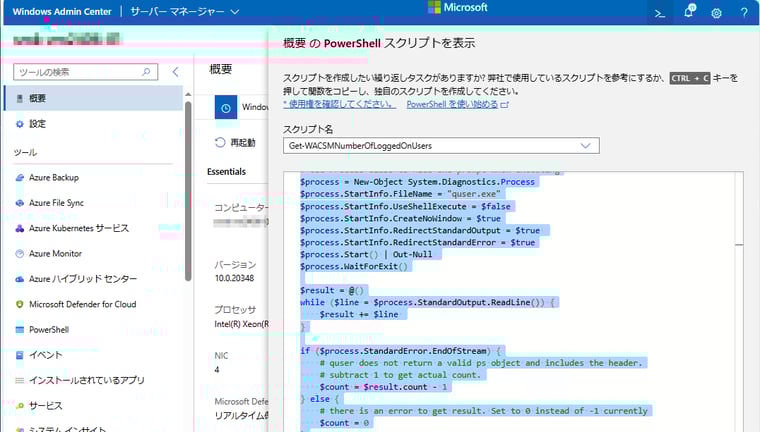Click the external link icon after PowerShell を使い始める
The height and width of the screenshot is (432, 760).
click(505, 105)
